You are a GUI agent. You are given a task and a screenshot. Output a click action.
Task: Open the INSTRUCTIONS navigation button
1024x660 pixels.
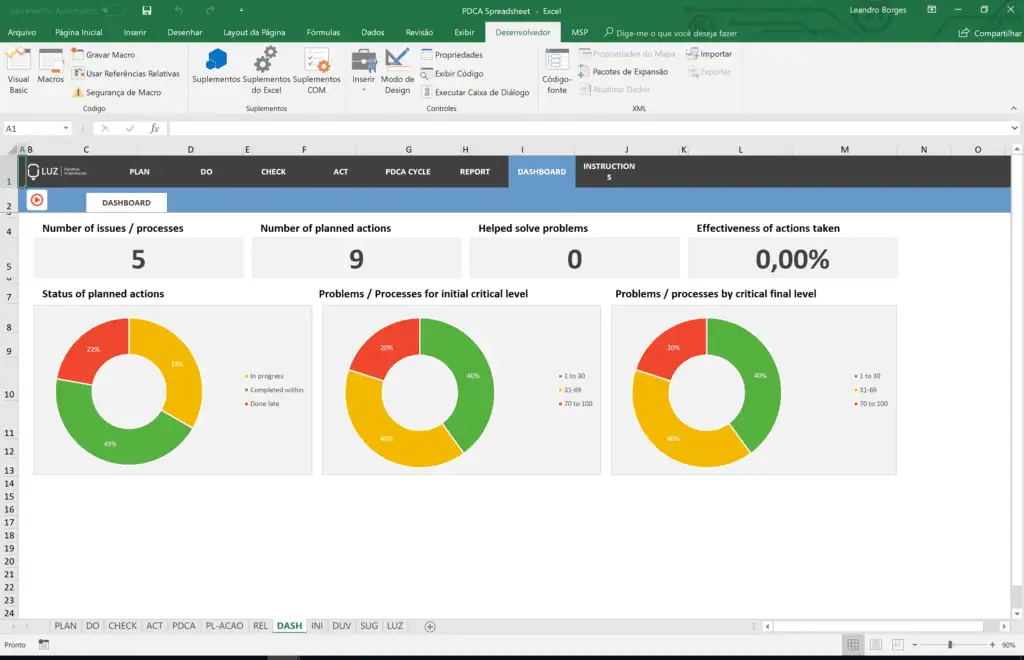[x=609, y=172]
